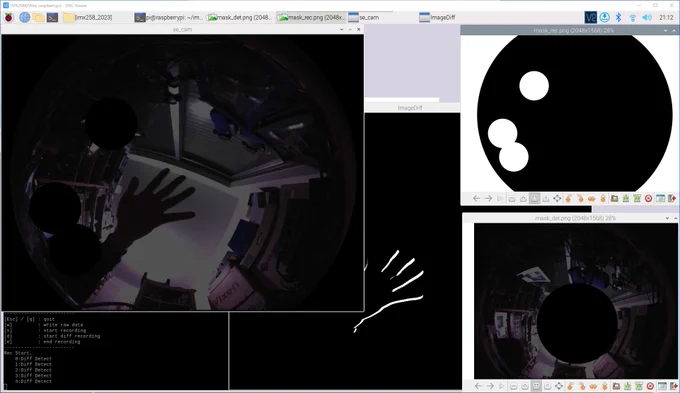Rotate mask_rec.png counterclockwise
Viewport: 680px width, 393px height.
[x=569, y=198]
